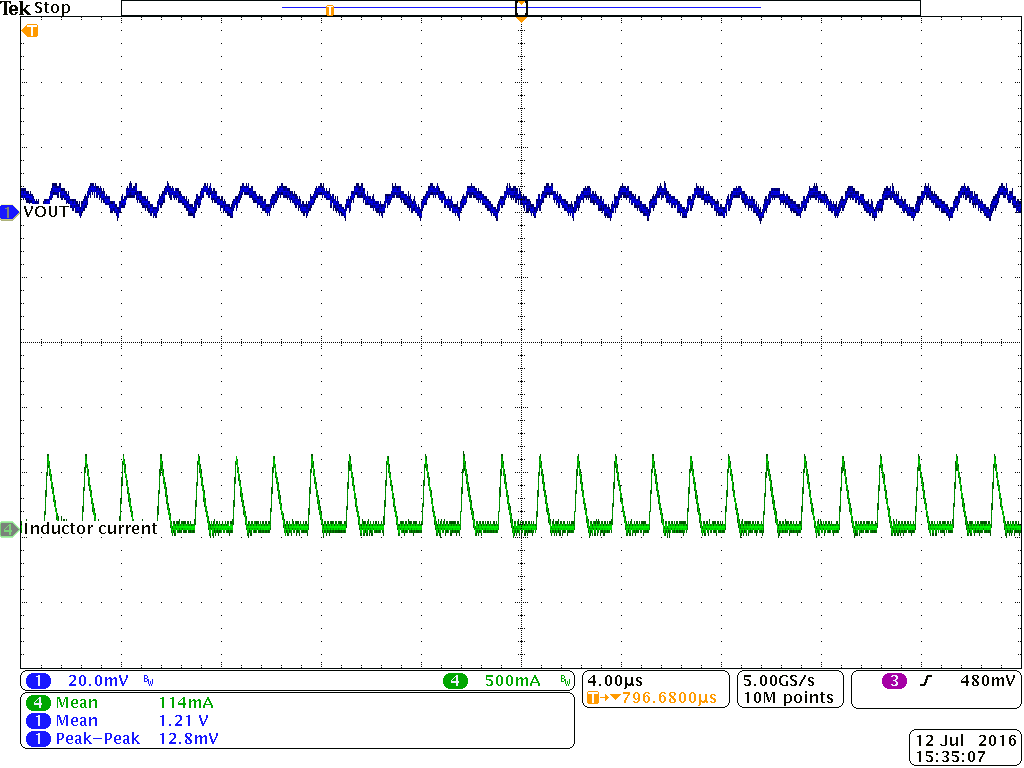Open the trigger delay readout showing 796.6800µs
Screen dimensions: 1024x768
[x=657, y=699]
